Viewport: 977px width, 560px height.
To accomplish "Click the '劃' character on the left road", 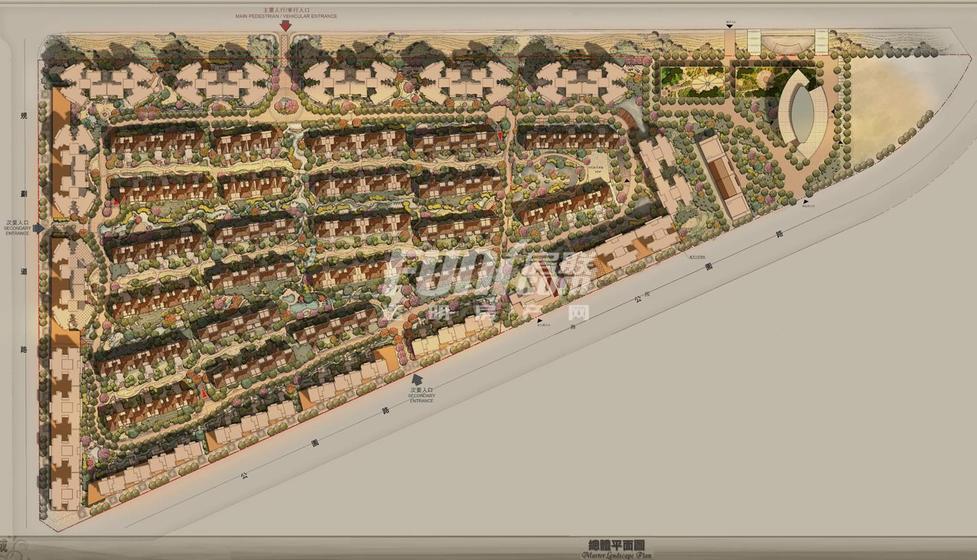I will point(24,194).
